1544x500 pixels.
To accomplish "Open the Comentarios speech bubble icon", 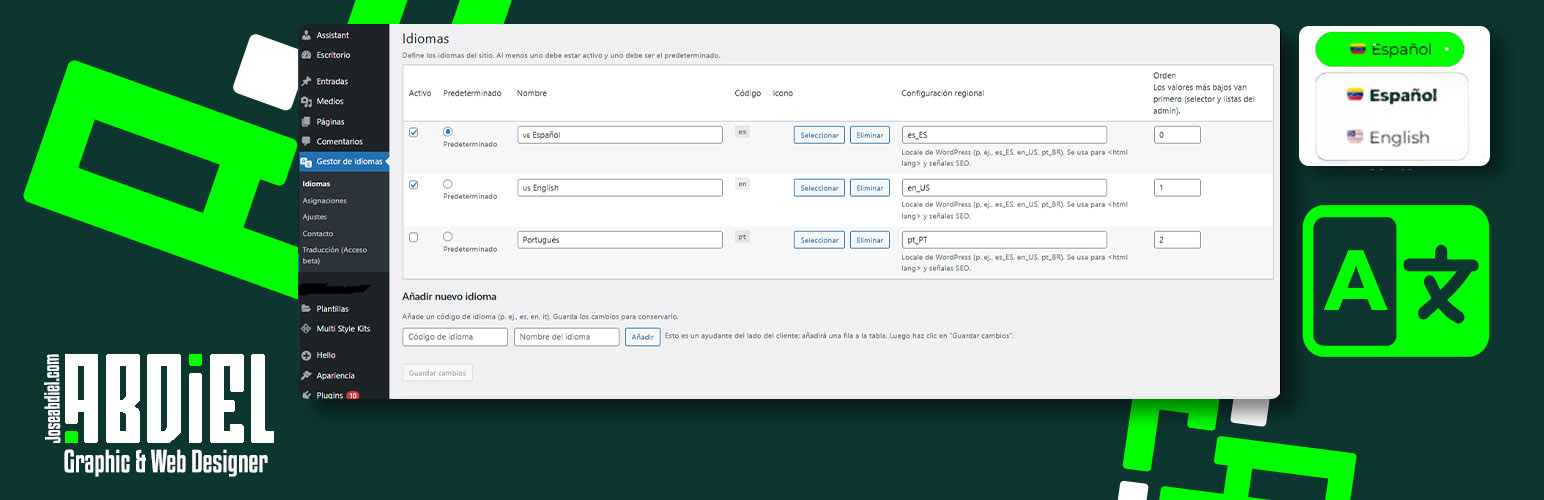I will [306, 141].
